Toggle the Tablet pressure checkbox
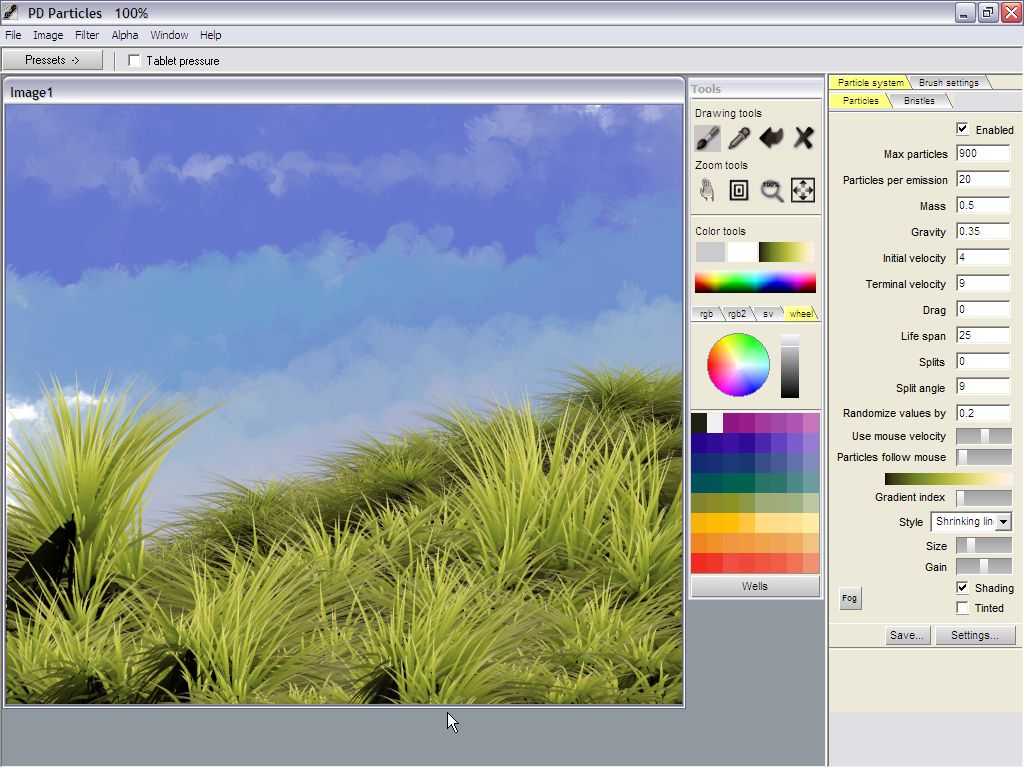Screen dimensions: 1024x768 tap(135, 61)
